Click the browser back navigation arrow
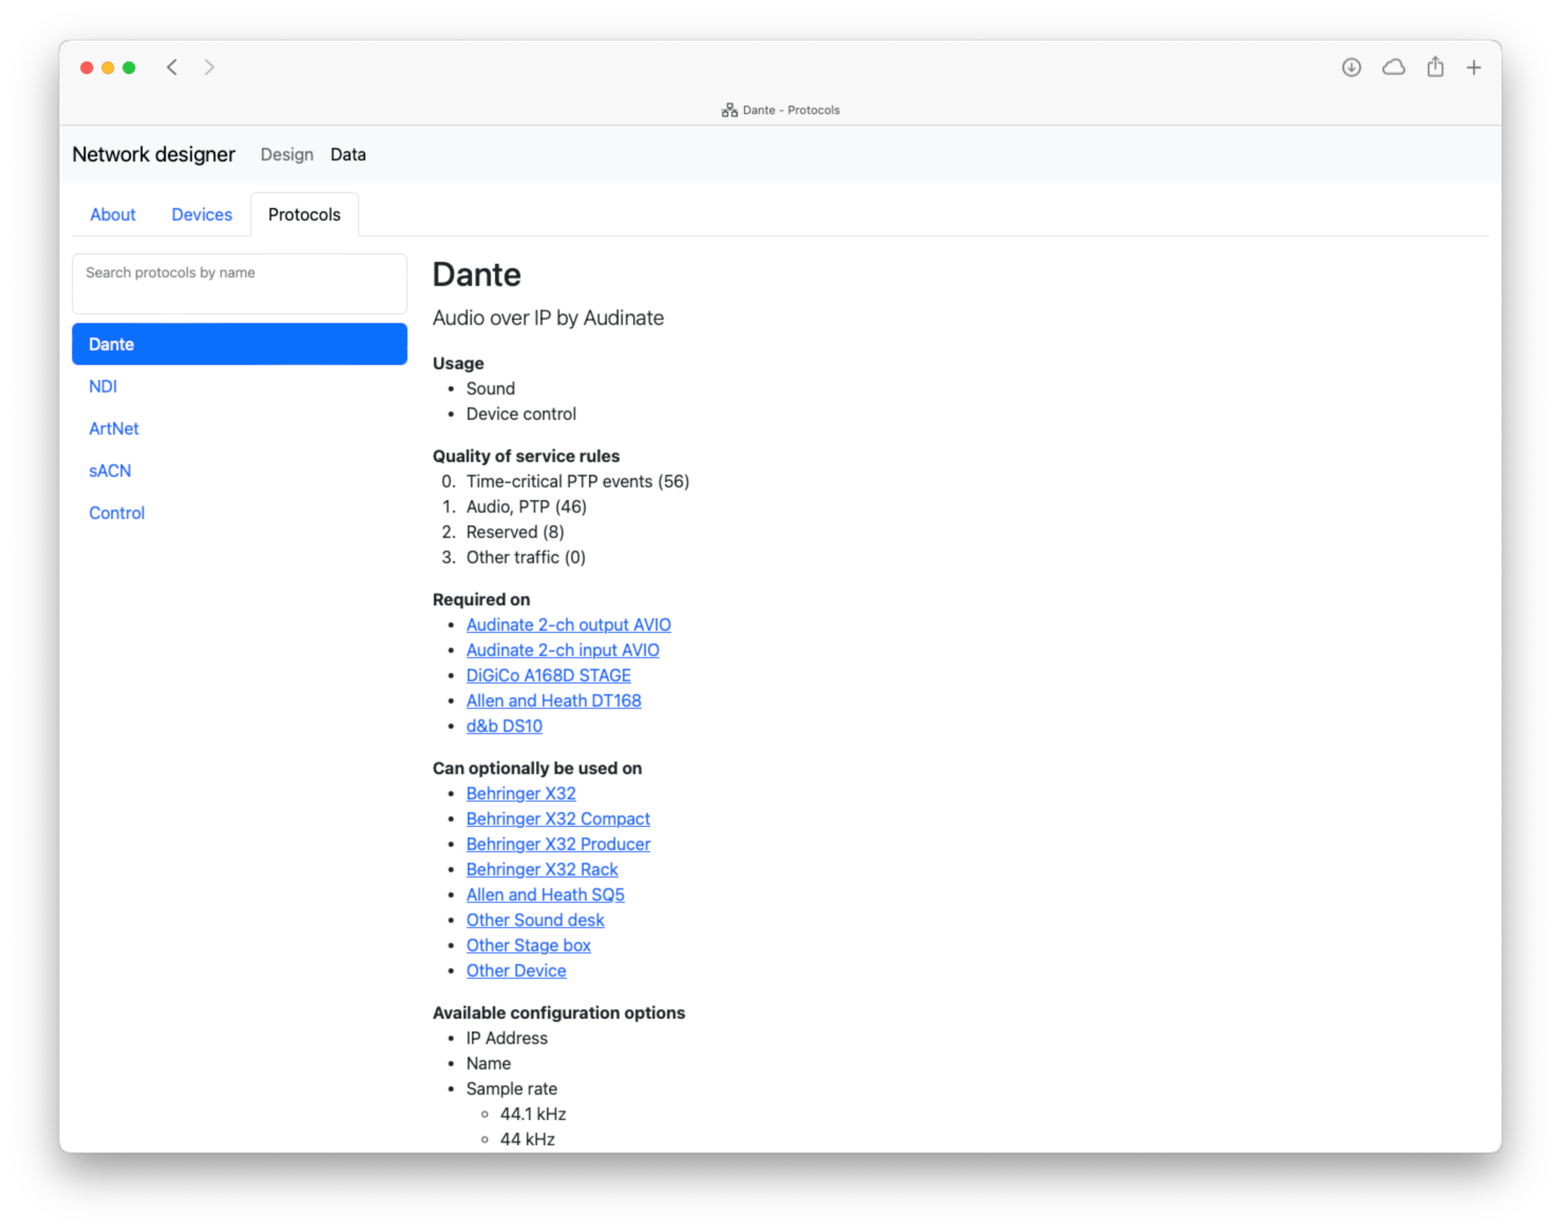 [172, 67]
